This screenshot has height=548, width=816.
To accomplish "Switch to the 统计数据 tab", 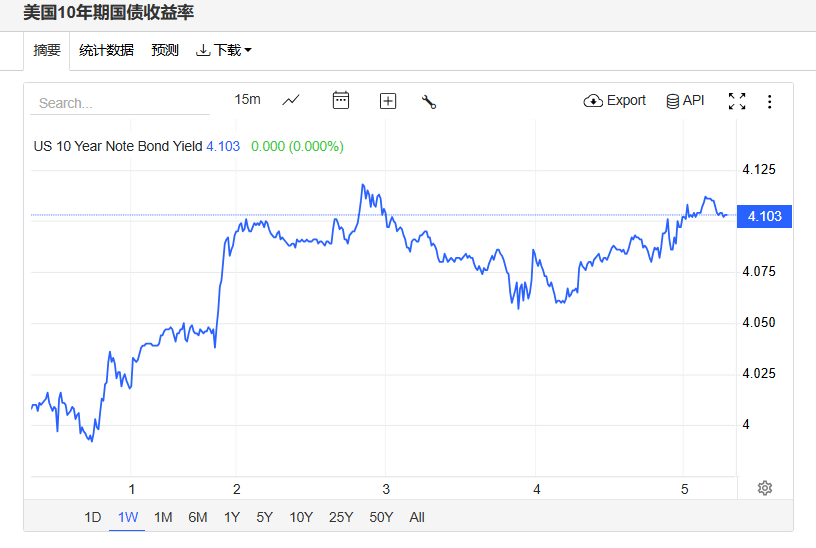I will coord(106,50).
